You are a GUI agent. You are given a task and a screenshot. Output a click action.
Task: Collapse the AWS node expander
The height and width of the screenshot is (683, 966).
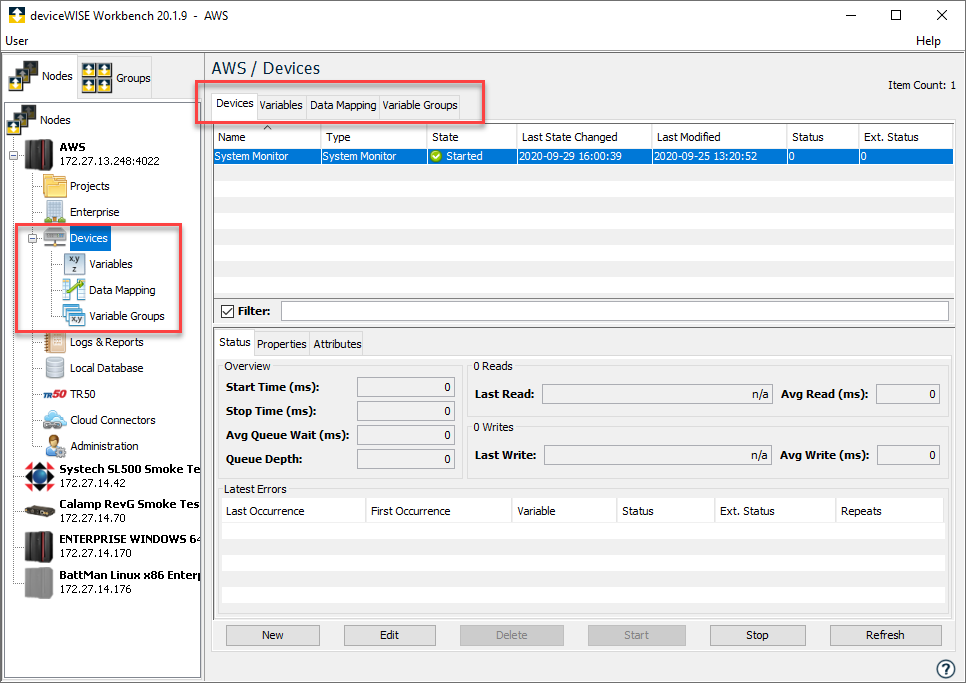click(14, 155)
